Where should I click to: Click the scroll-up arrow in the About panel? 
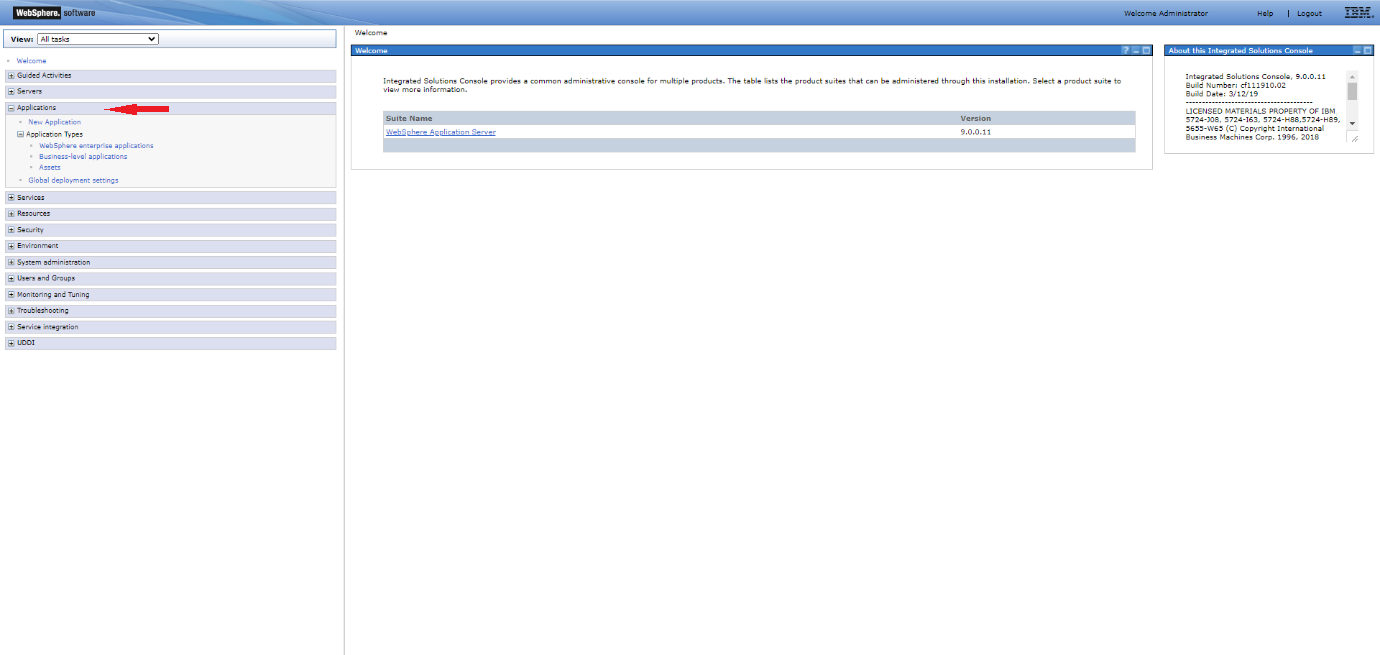click(1352, 76)
